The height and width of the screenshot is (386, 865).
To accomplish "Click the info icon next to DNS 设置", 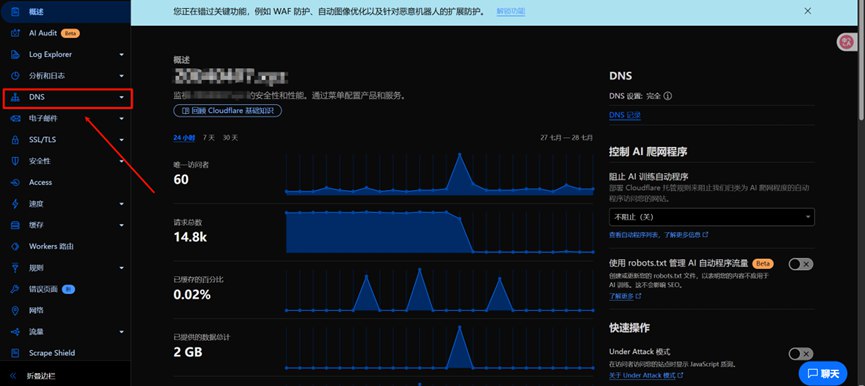I will (x=668, y=96).
